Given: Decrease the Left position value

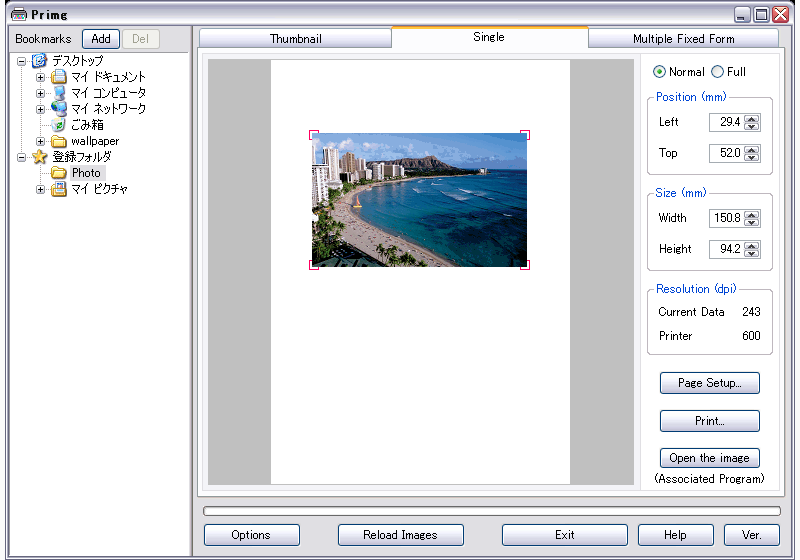Looking at the screenshot, I should [752, 126].
